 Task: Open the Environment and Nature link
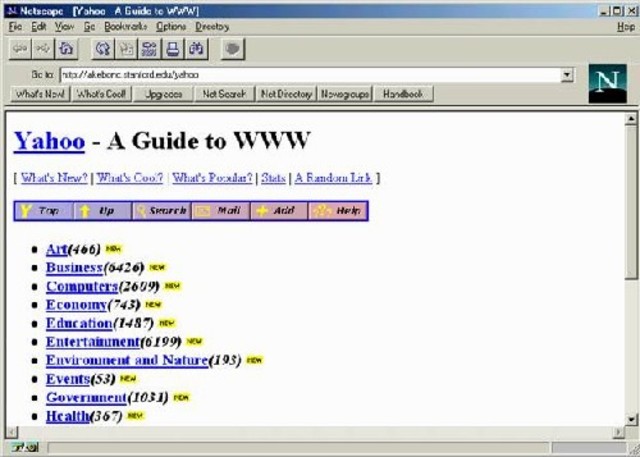pos(127,360)
